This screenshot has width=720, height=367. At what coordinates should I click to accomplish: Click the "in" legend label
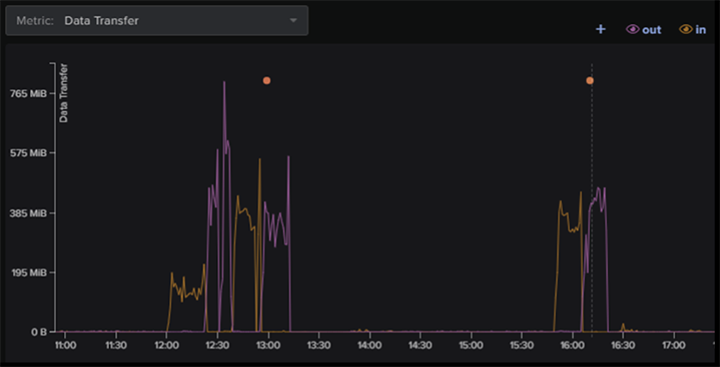pos(701,30)
